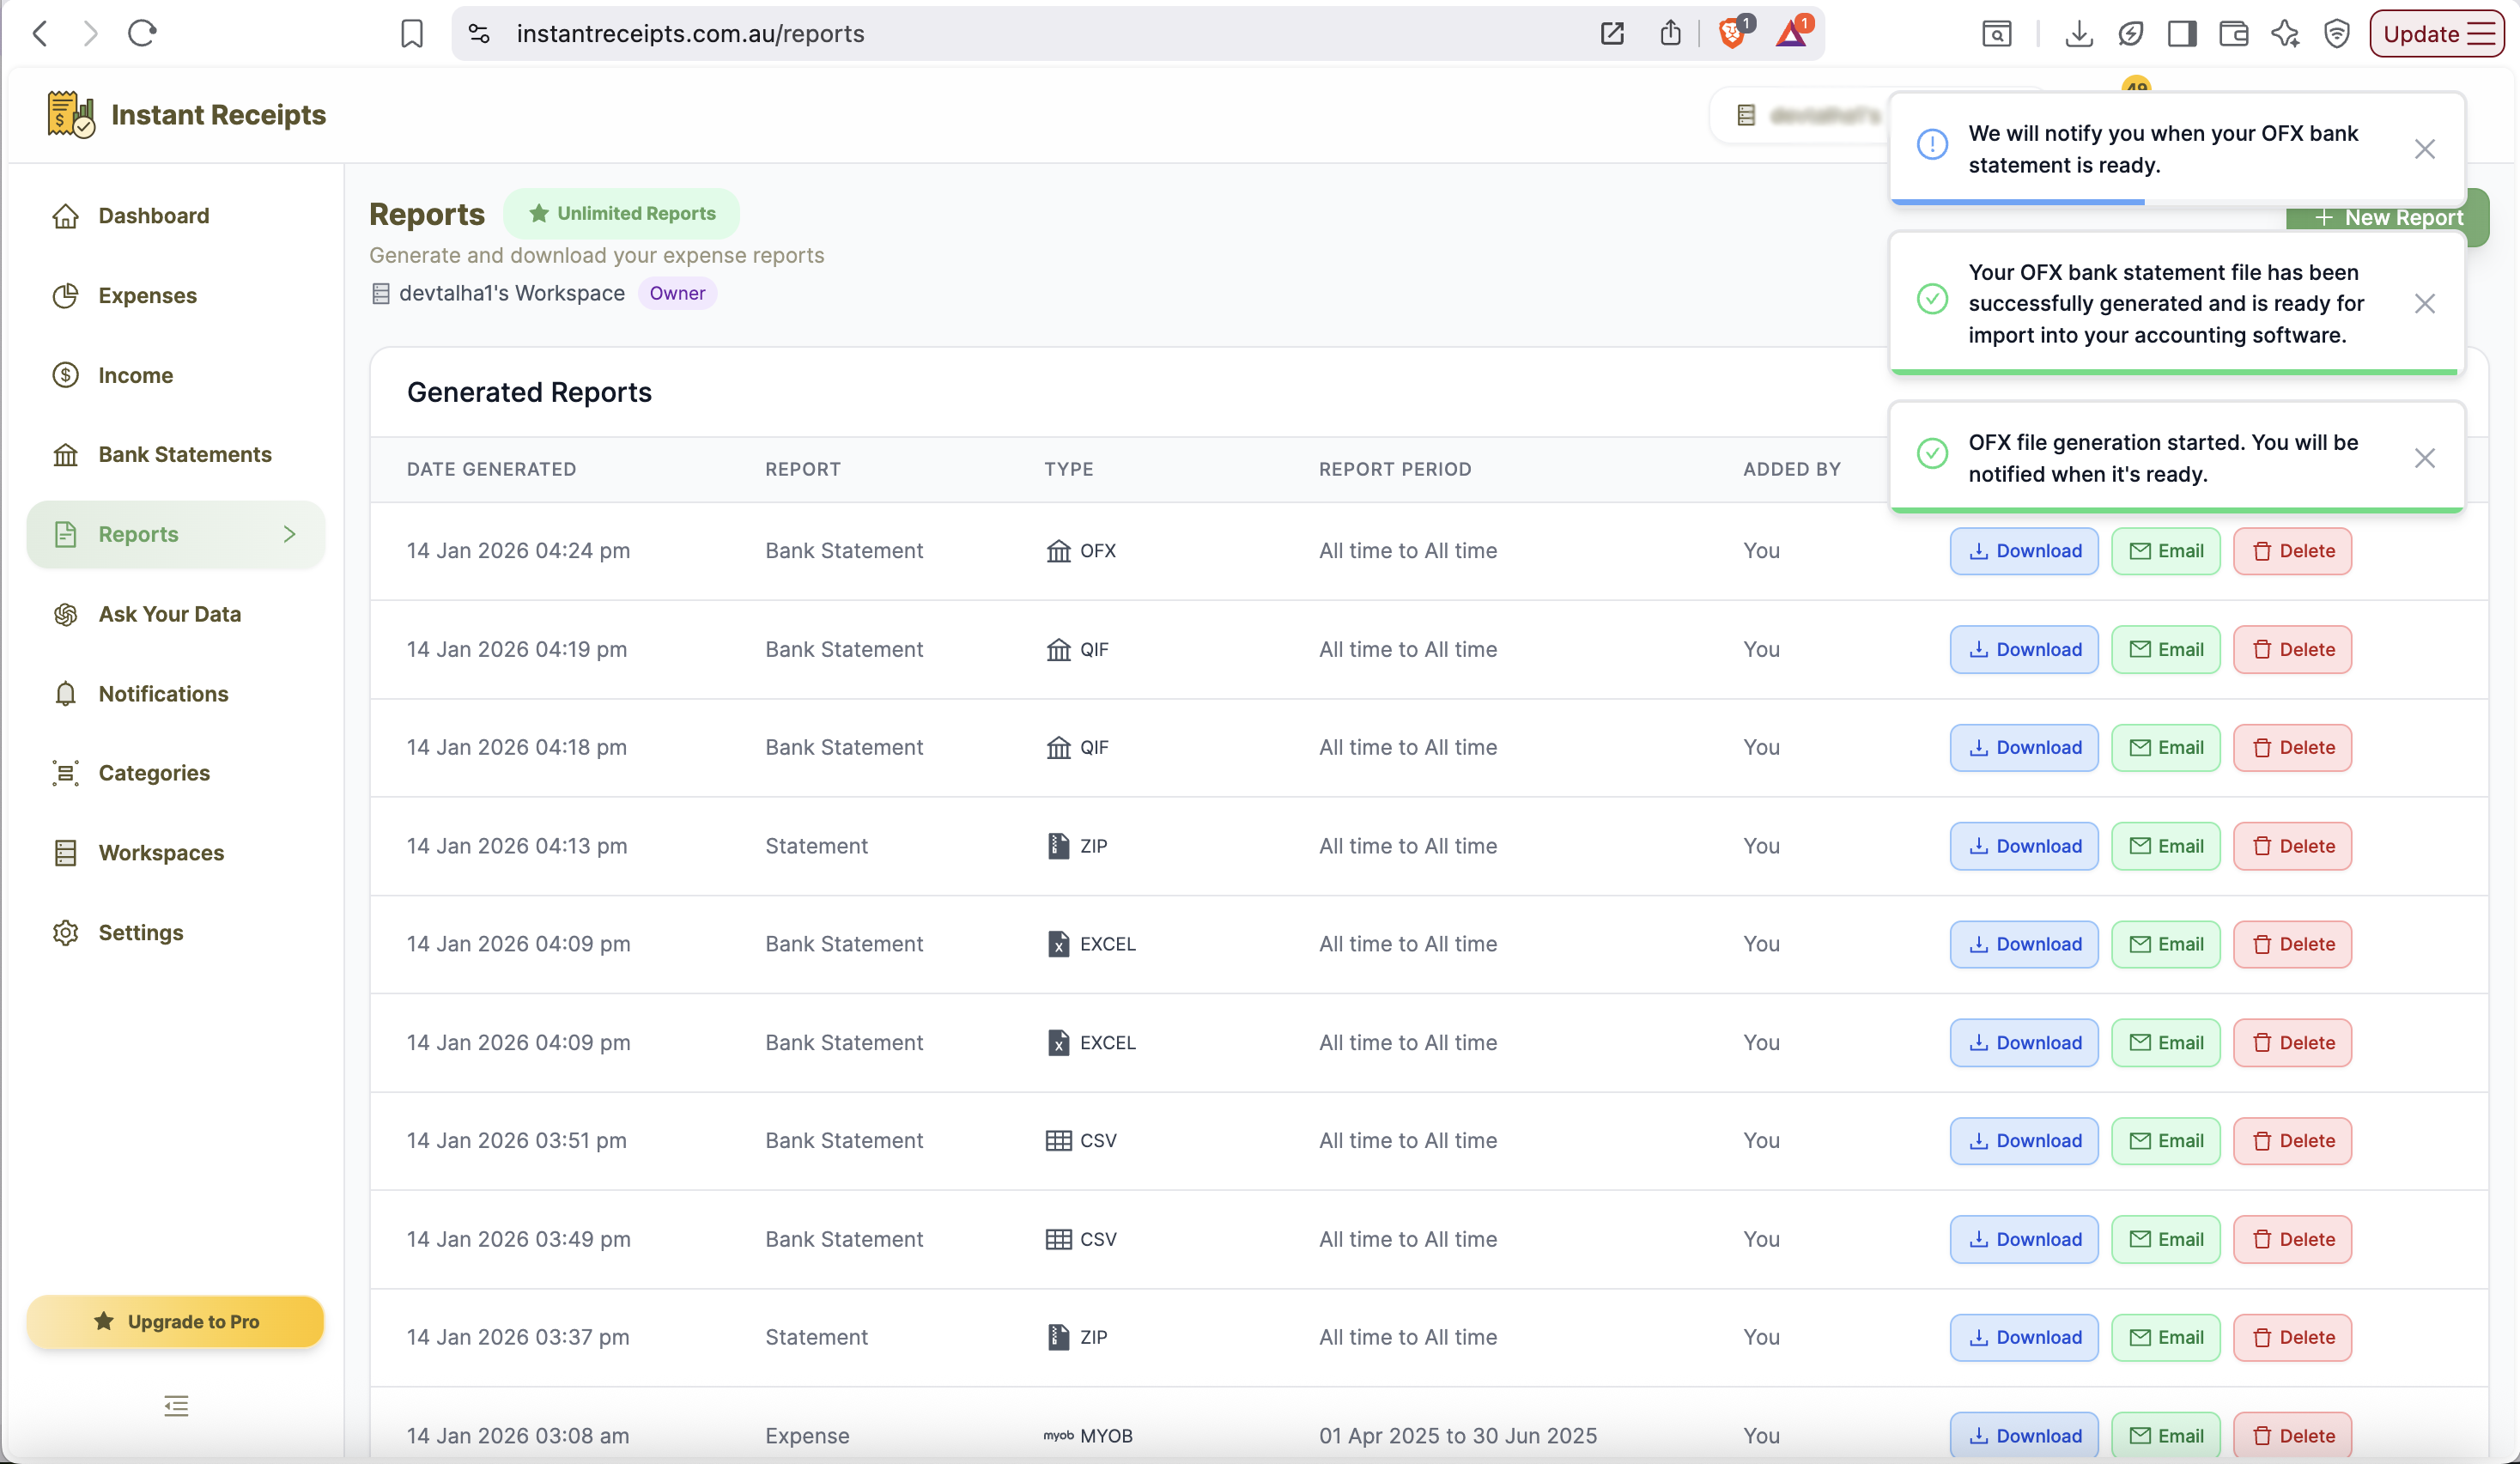2520x1464 pixels.
Task: Close the 'OFX file generation started' toast
Action: (x=2424, y=458)
